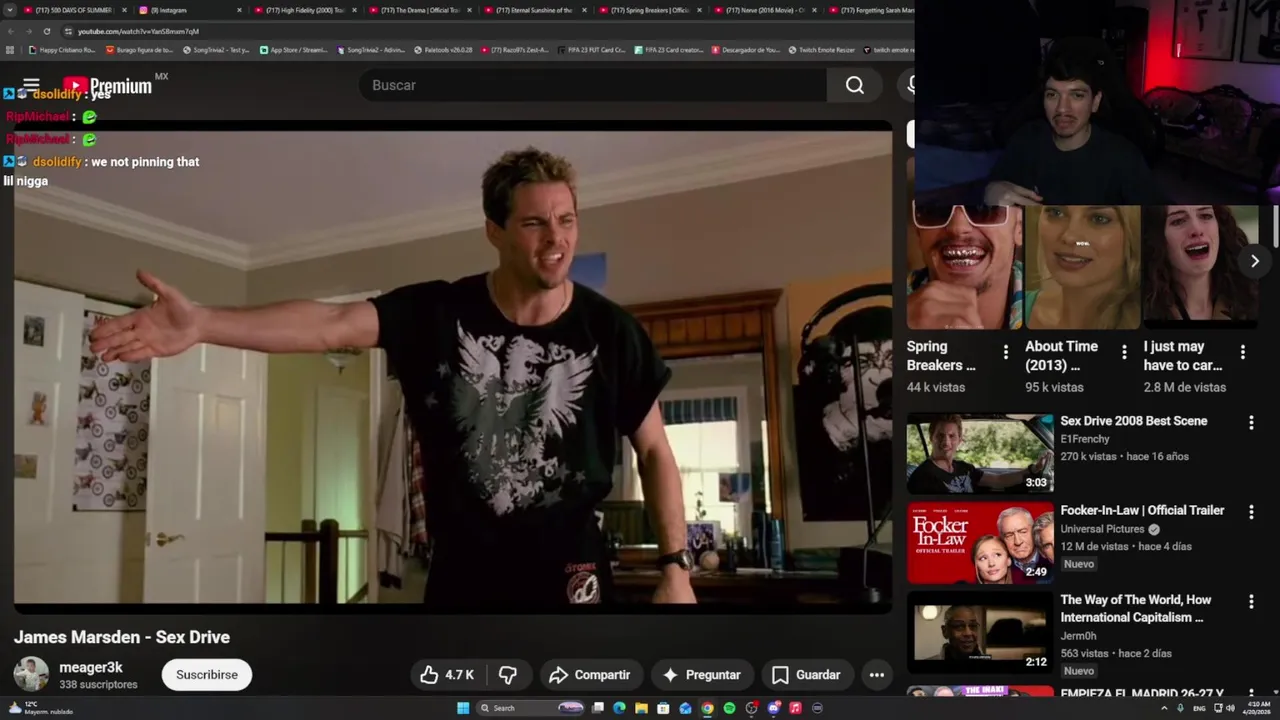Subscribe with Suscribirse button
The image size is (1280, 720).
coord(207,675)
